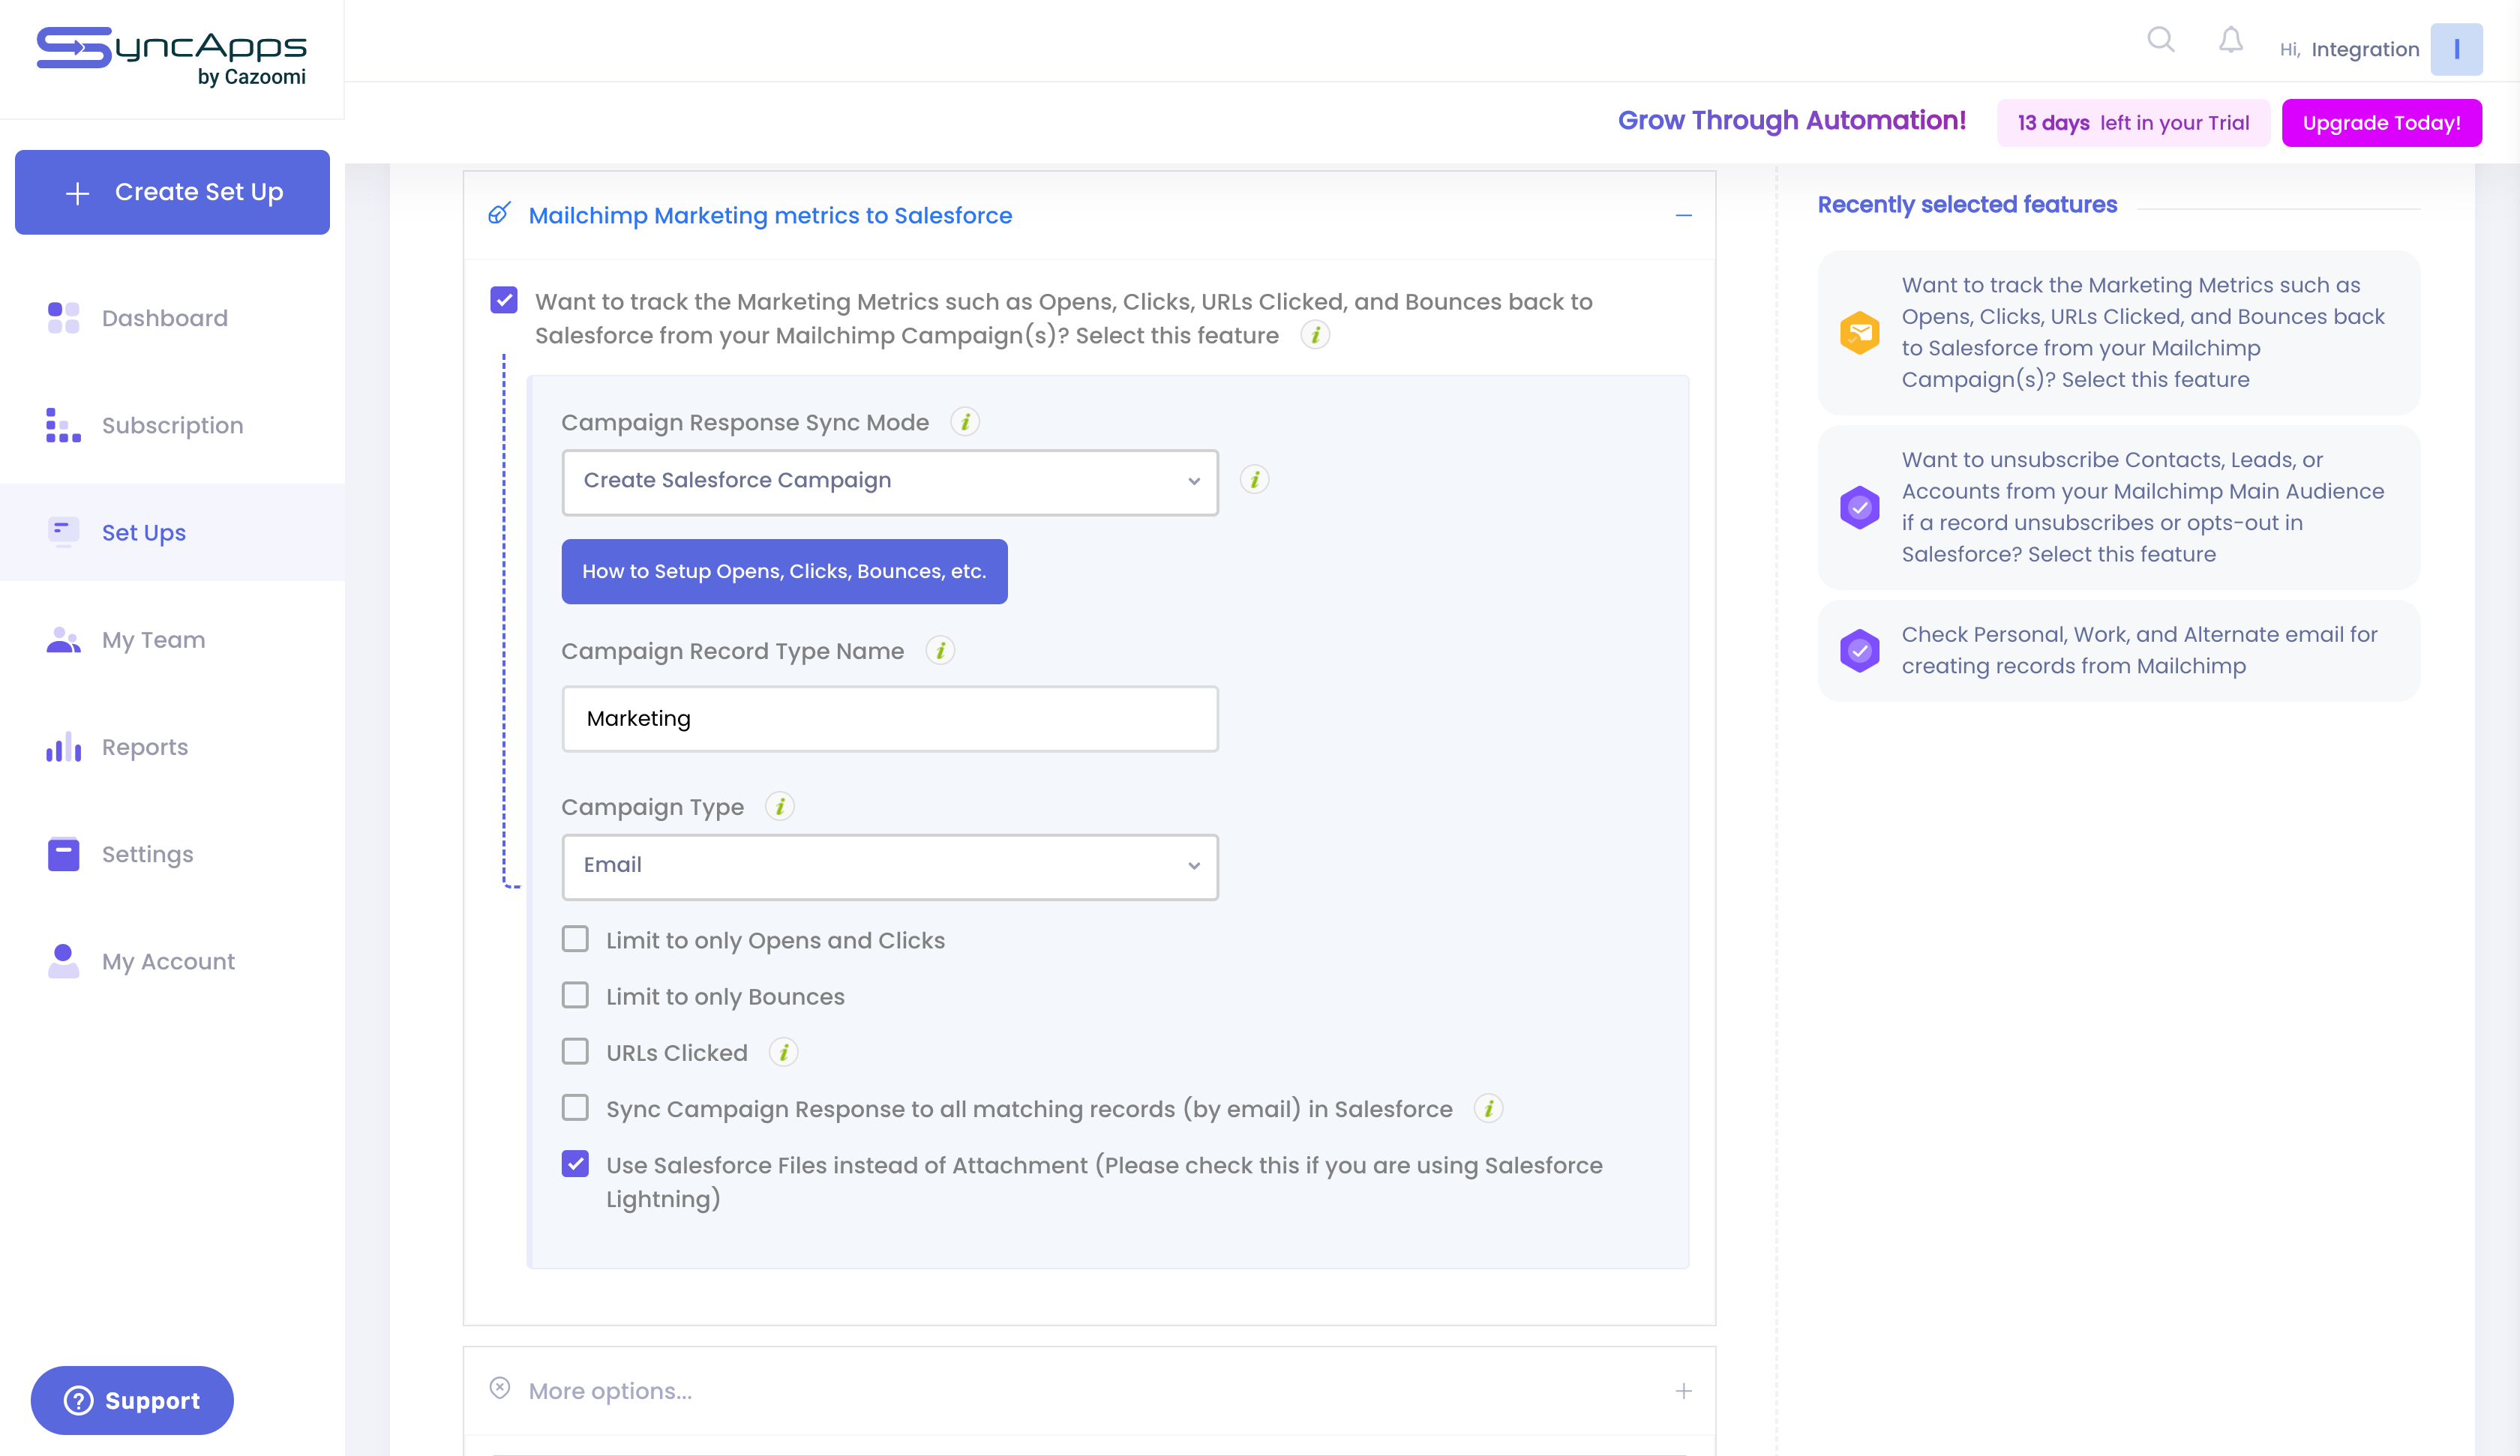
Task: Click info icon beside Campaign Type label
Action: point(780,806)
